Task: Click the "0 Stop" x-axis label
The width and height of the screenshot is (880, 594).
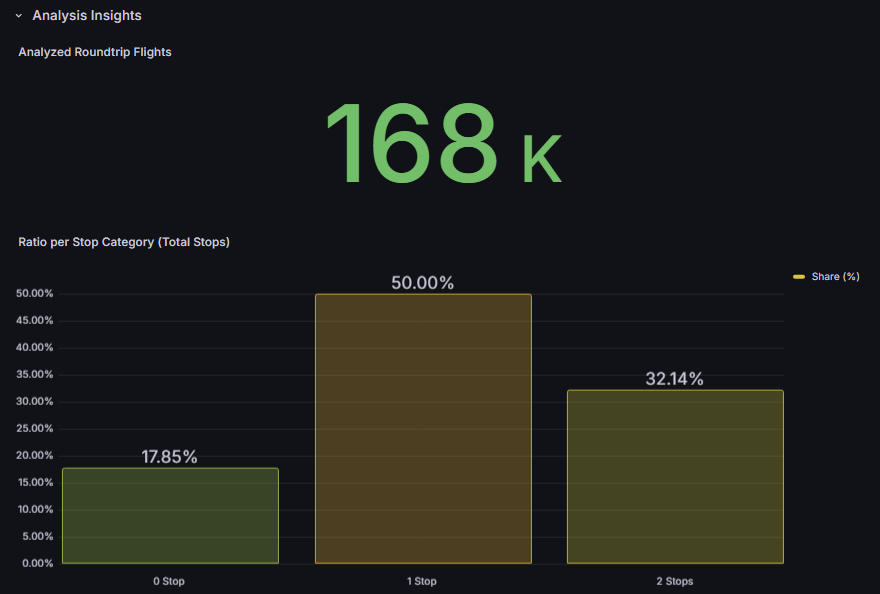Action: pos(169,581)
